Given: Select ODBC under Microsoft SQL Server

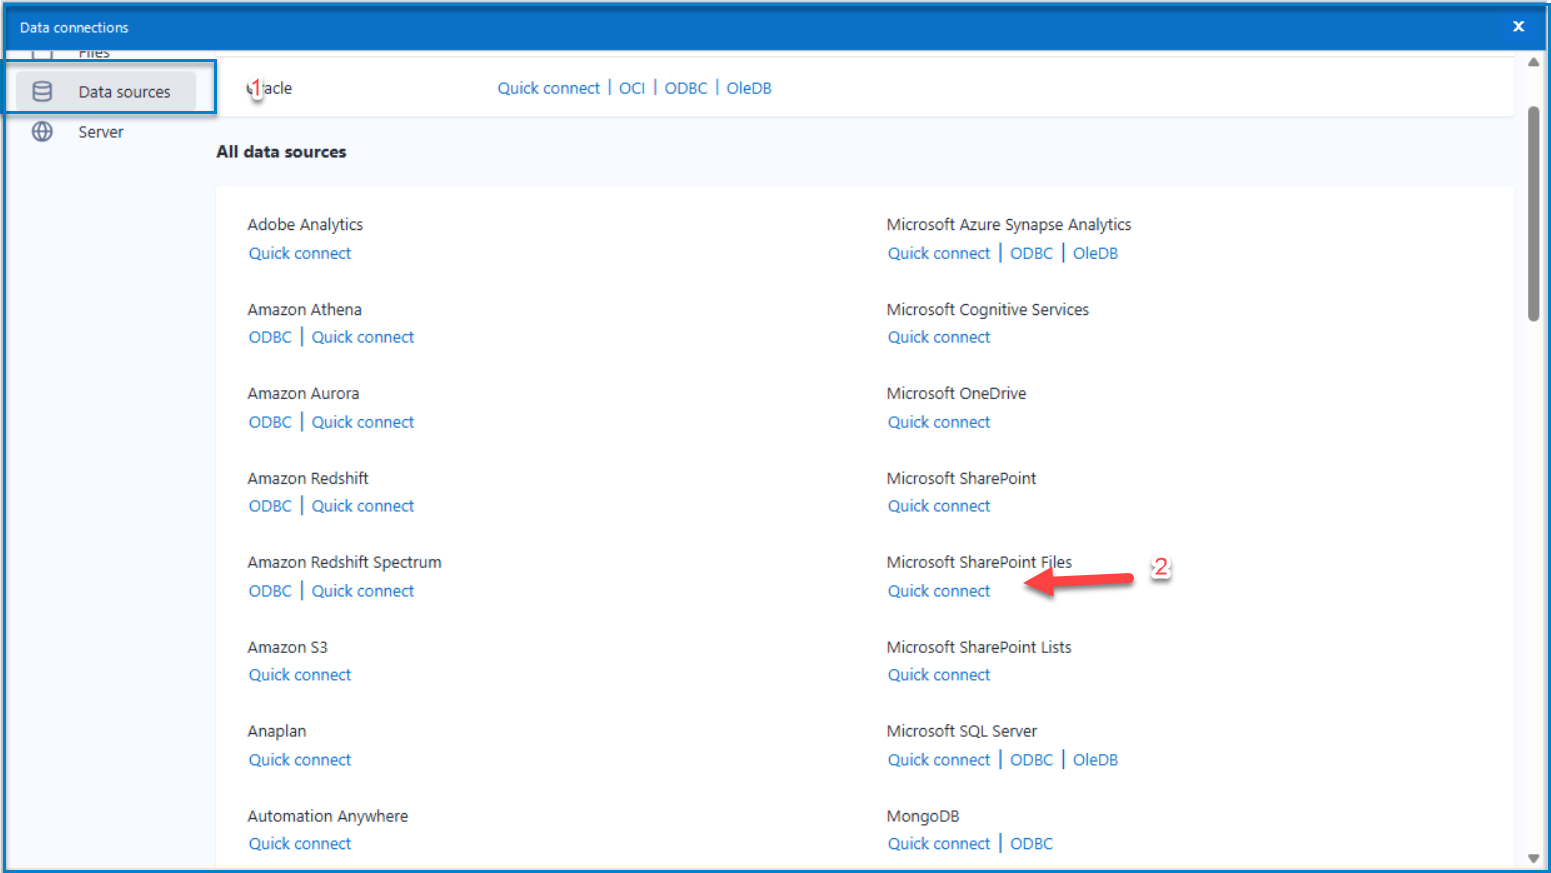Looking at the screenshot, I should 1031,760.
